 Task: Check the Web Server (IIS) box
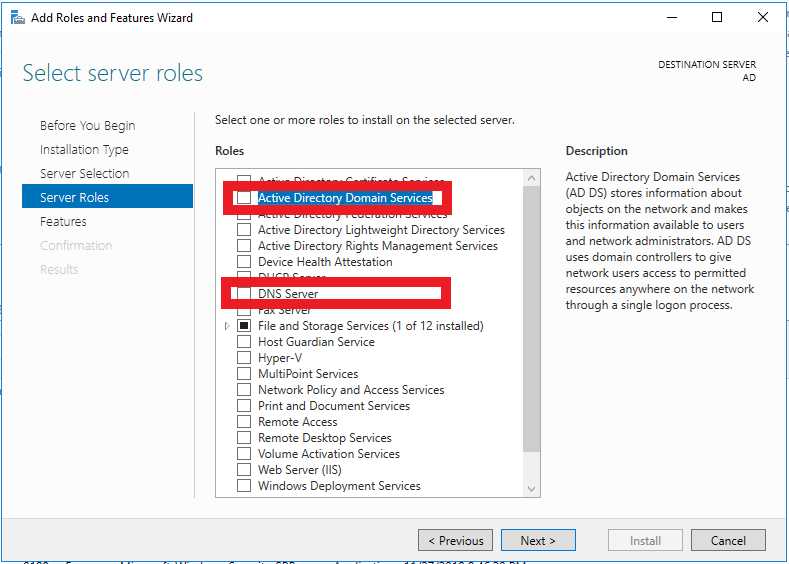(244, 469)
